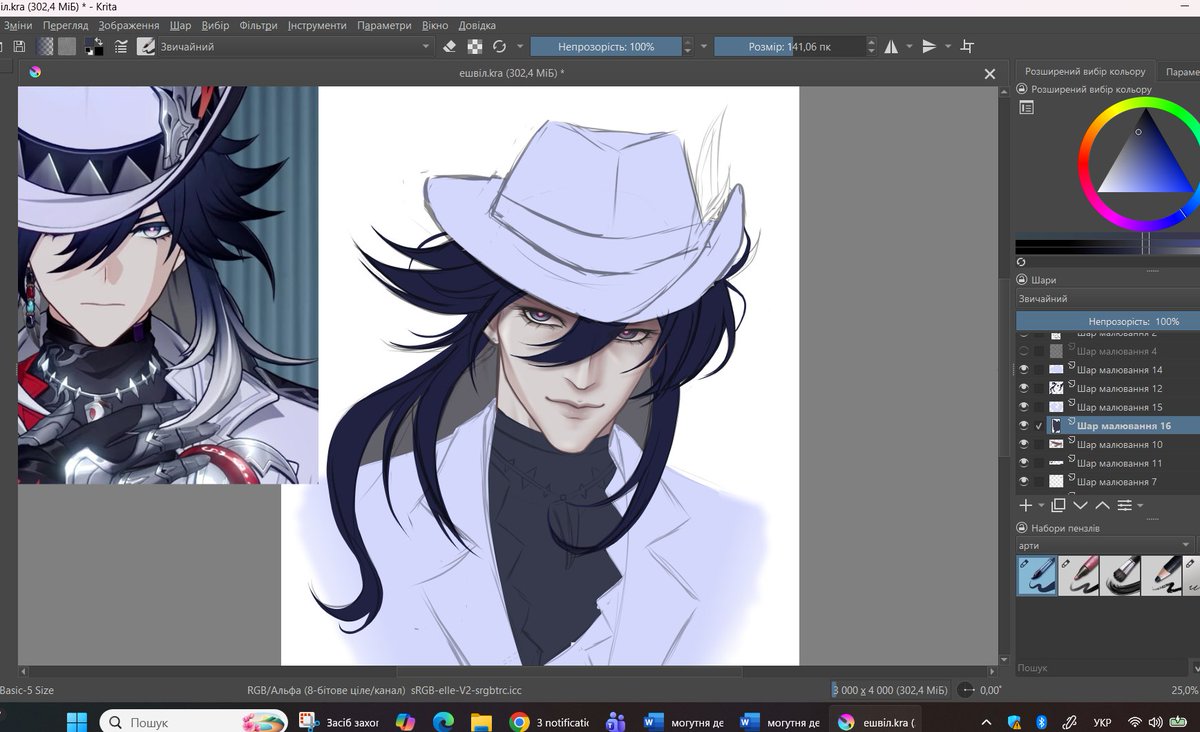The image size is (1200, 732).
Task: Open layer properties sliders icon
Action: tap(1124, 506)
